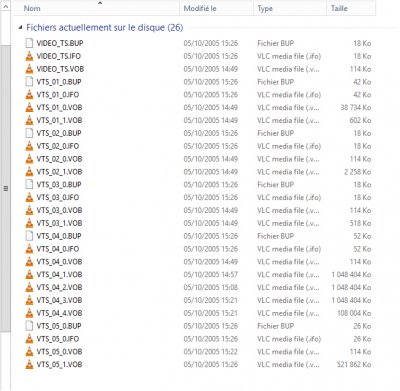Image resolution: width=400 pixels, height=391 pixels.
Task: Select file name VTS_04_2.VOB
Action: [x=59, y=287]
